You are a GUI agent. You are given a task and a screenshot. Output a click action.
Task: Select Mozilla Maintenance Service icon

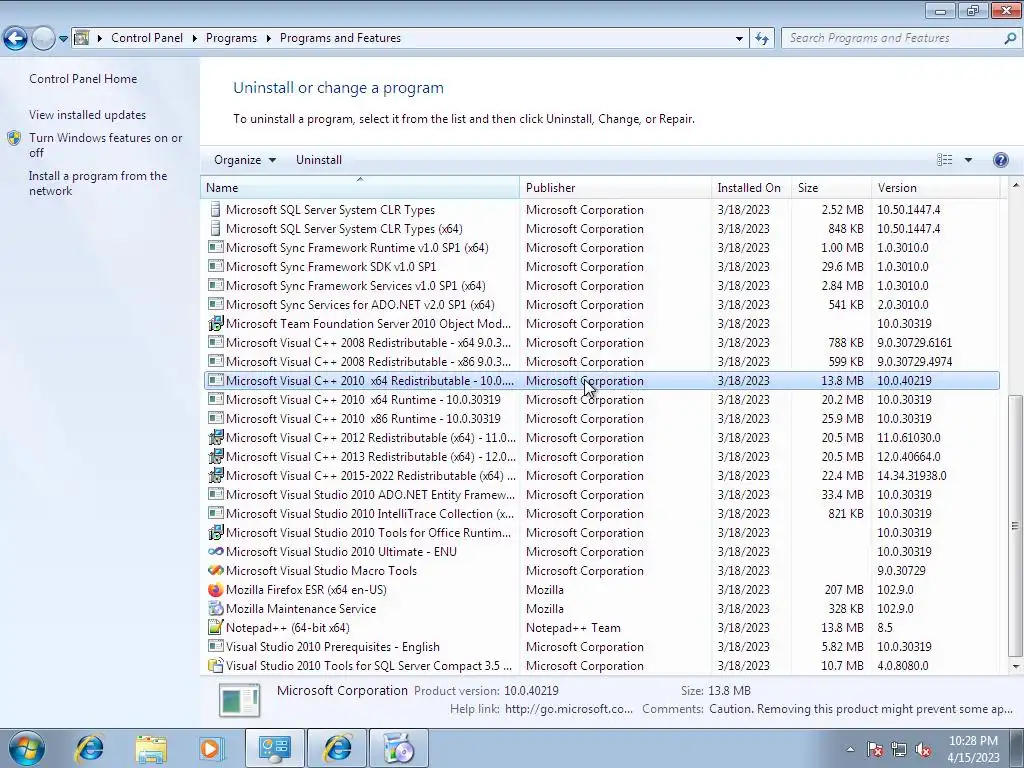(215, 608)
